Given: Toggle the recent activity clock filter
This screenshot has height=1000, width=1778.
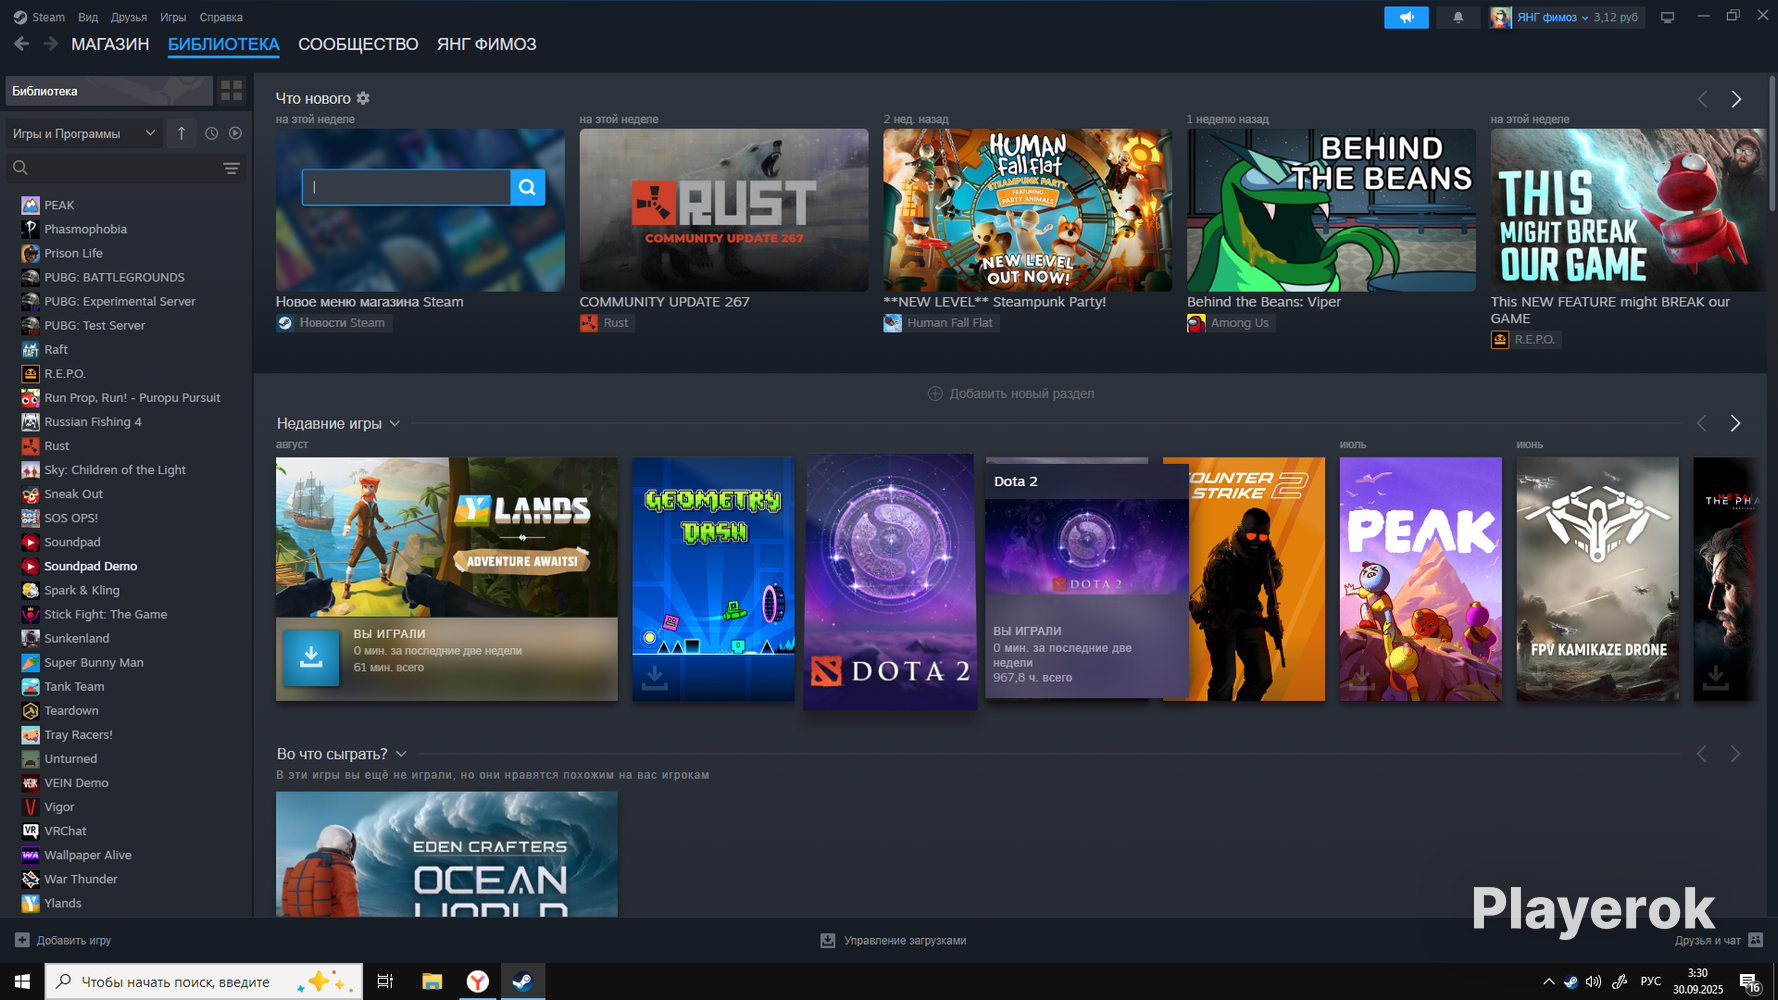Looking at the screenshot, I should (211, 133).
